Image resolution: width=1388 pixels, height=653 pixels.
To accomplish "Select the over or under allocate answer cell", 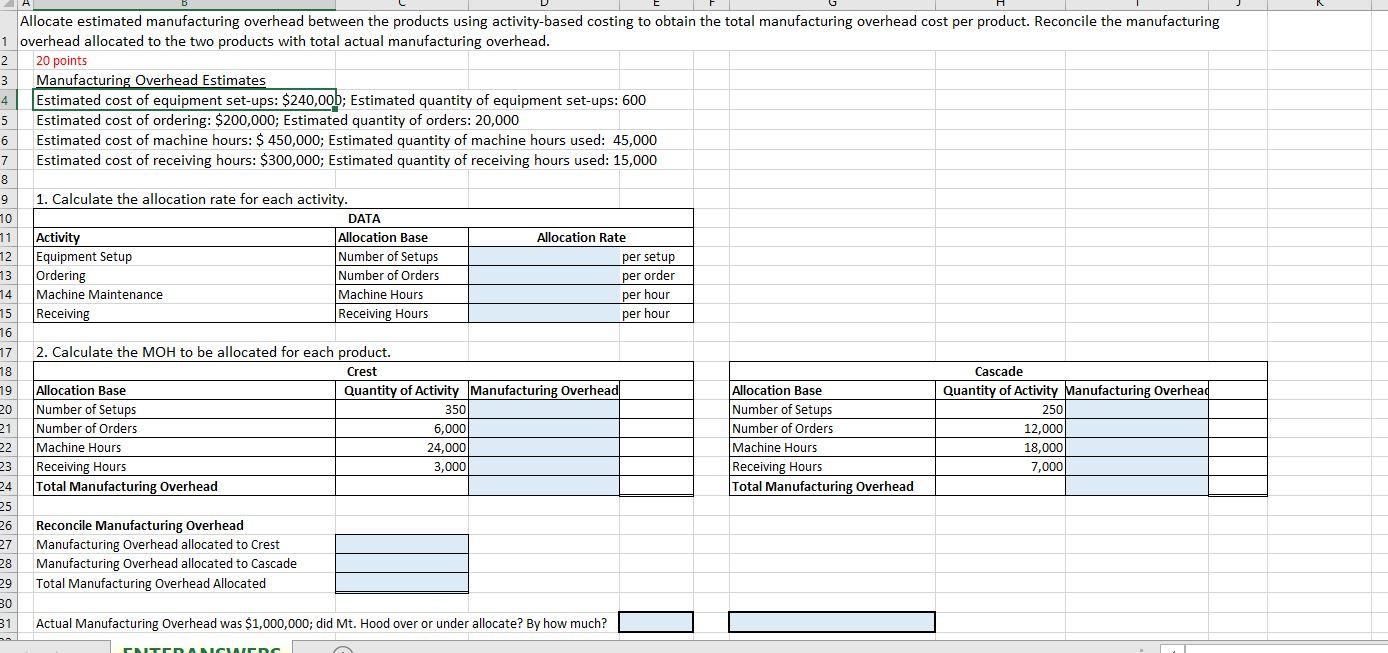I will pos(656,621).
